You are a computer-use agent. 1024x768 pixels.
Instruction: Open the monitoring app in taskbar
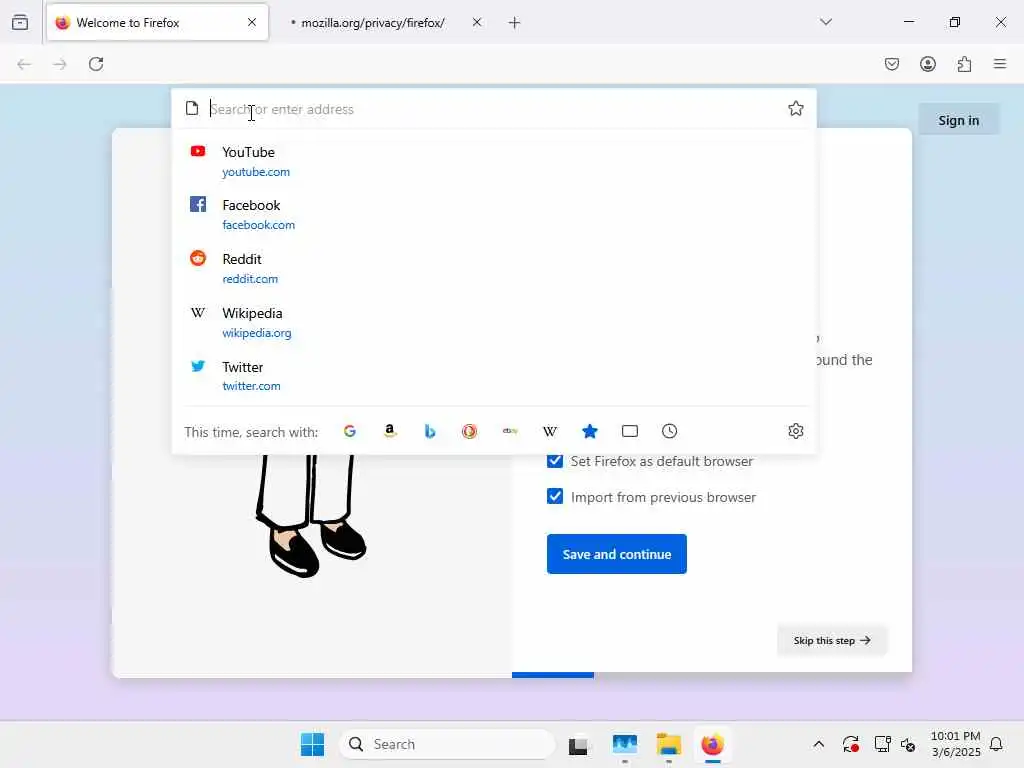(625, 744)
